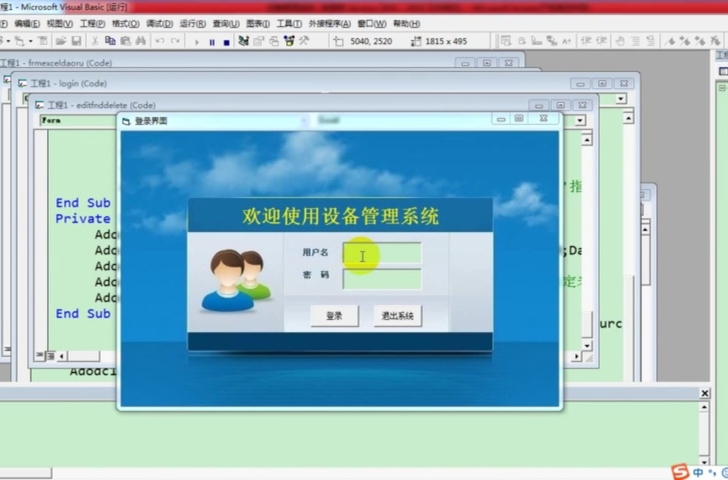Click the Uncomment Block icon
Screen dimensions: 728x480
pyautogui.click(x=651, y=41)
